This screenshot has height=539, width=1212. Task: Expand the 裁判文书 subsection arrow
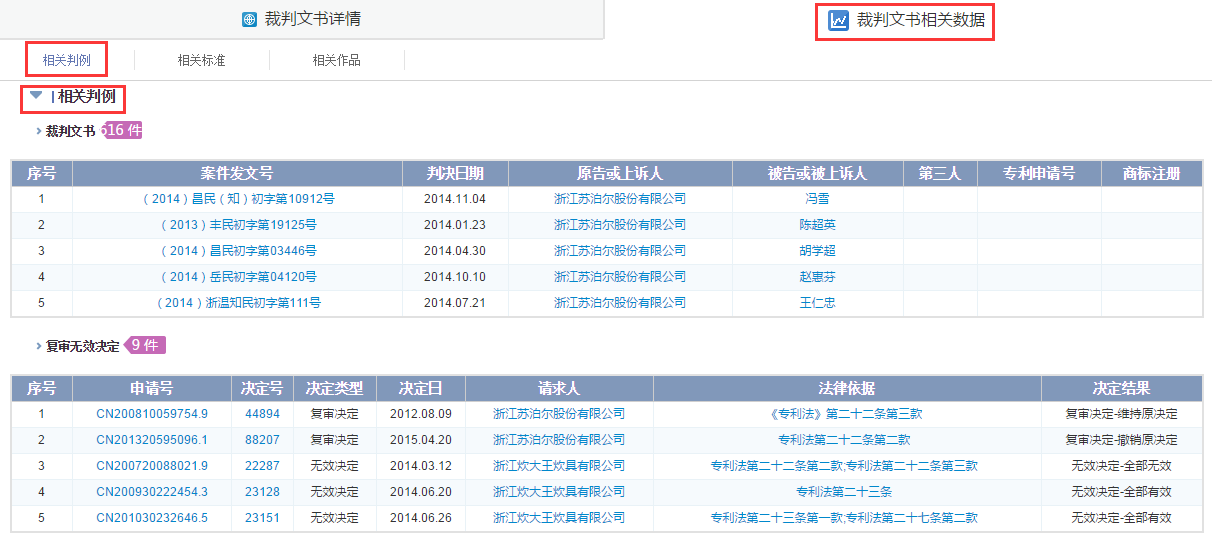point(39,131)
